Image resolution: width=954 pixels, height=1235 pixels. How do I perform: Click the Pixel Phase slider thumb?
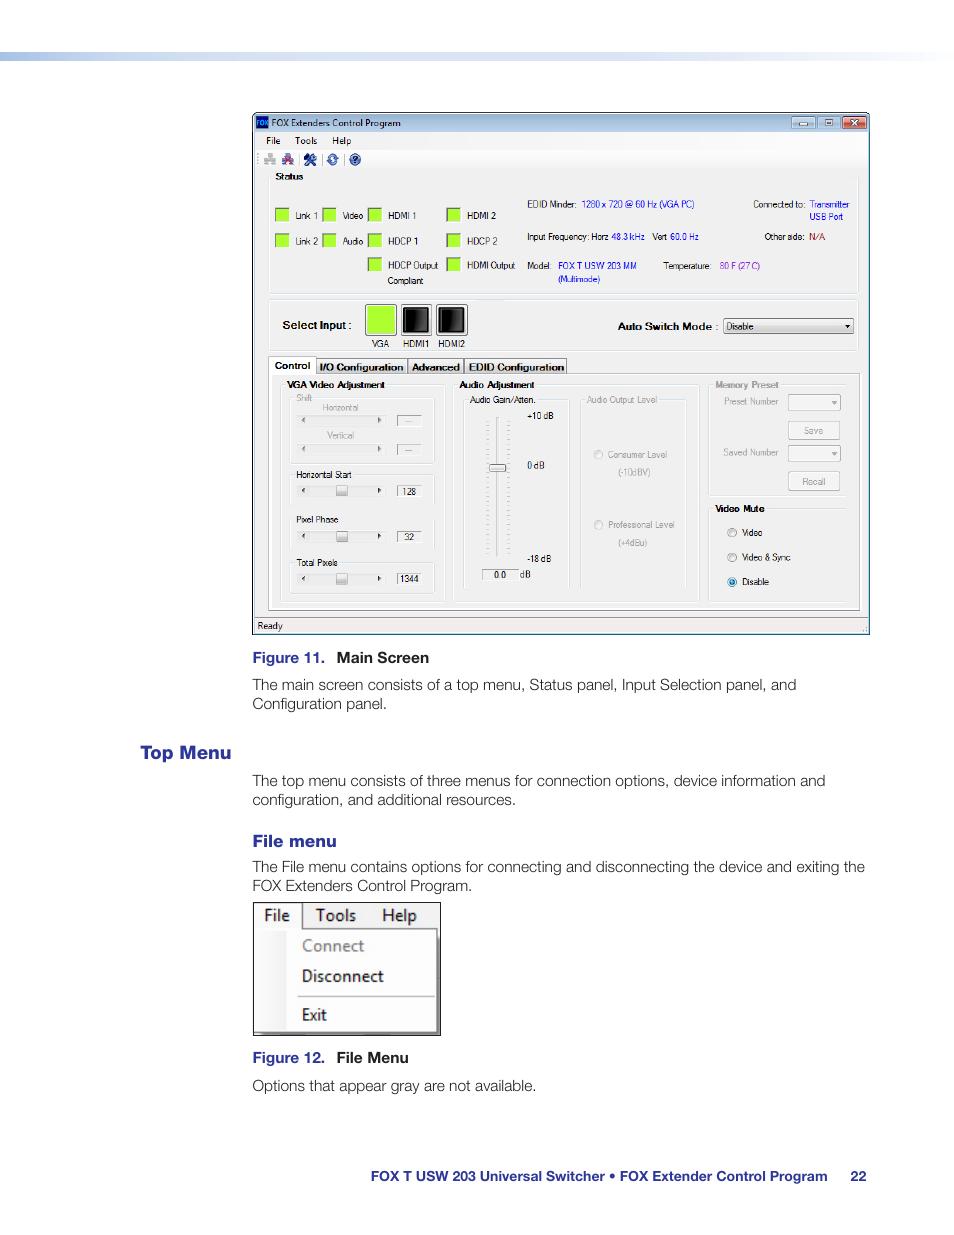click(x=342, y=536)
